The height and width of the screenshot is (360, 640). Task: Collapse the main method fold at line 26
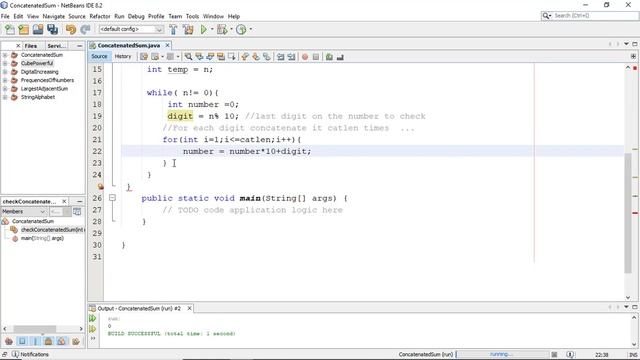point(112,198)
